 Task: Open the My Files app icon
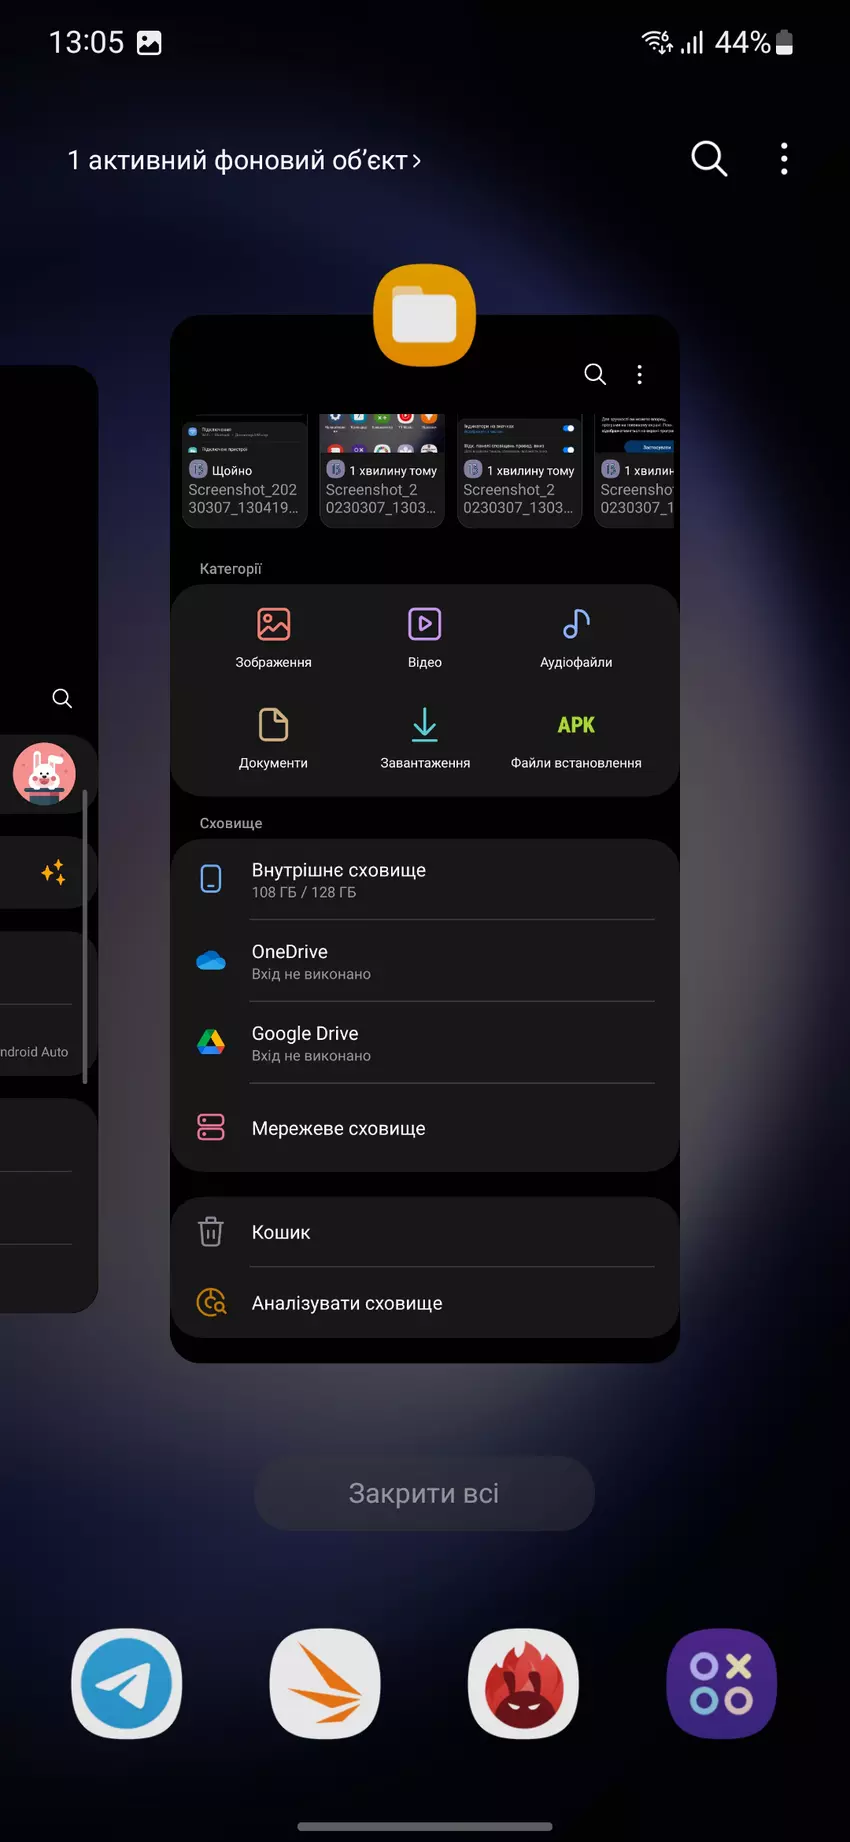pyautogui.click(x=424, y=316)
